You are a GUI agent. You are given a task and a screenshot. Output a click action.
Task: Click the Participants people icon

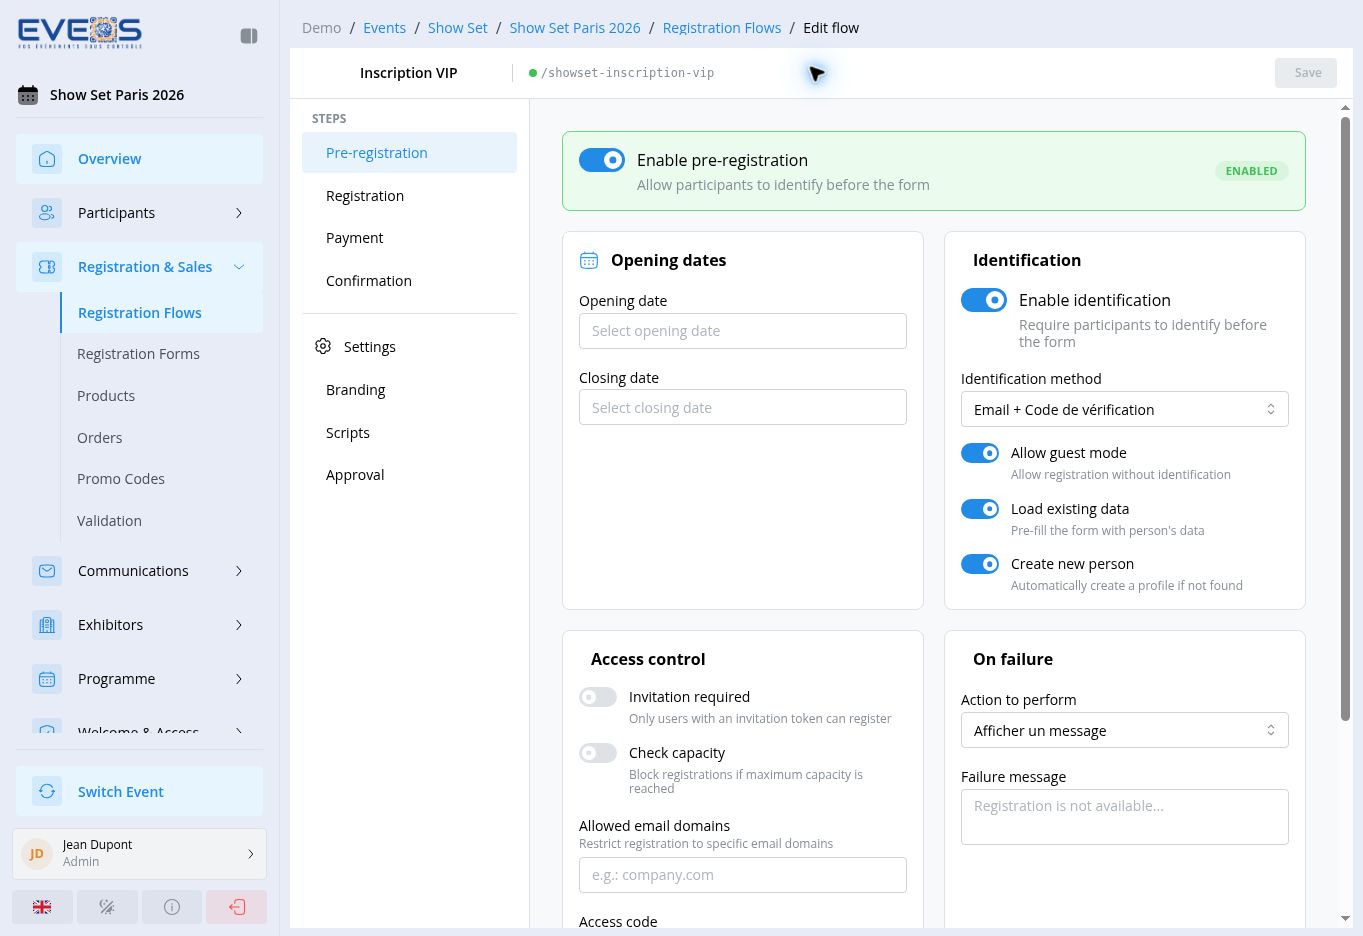click(47, 213)
